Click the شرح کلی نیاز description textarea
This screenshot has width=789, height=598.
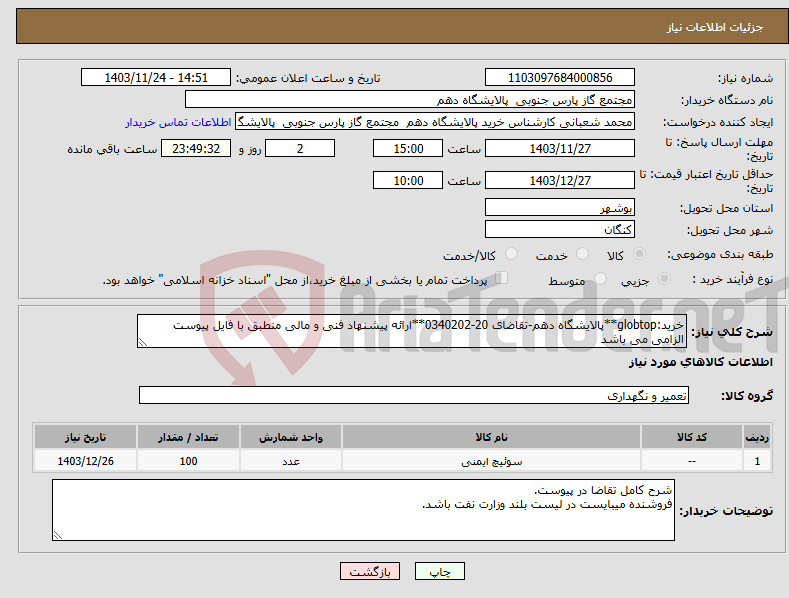coord(412,331)
